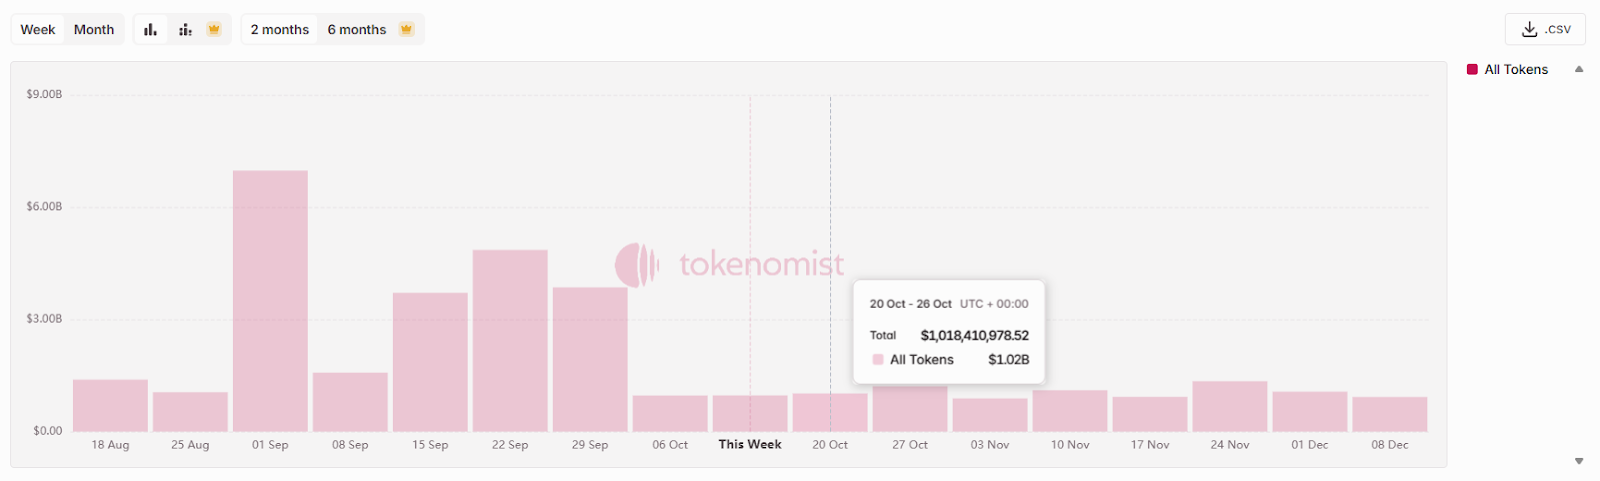Click the crown icon next to 6 months
Viewport: 1600px width, 481px height.
click(x=406, y=29)
